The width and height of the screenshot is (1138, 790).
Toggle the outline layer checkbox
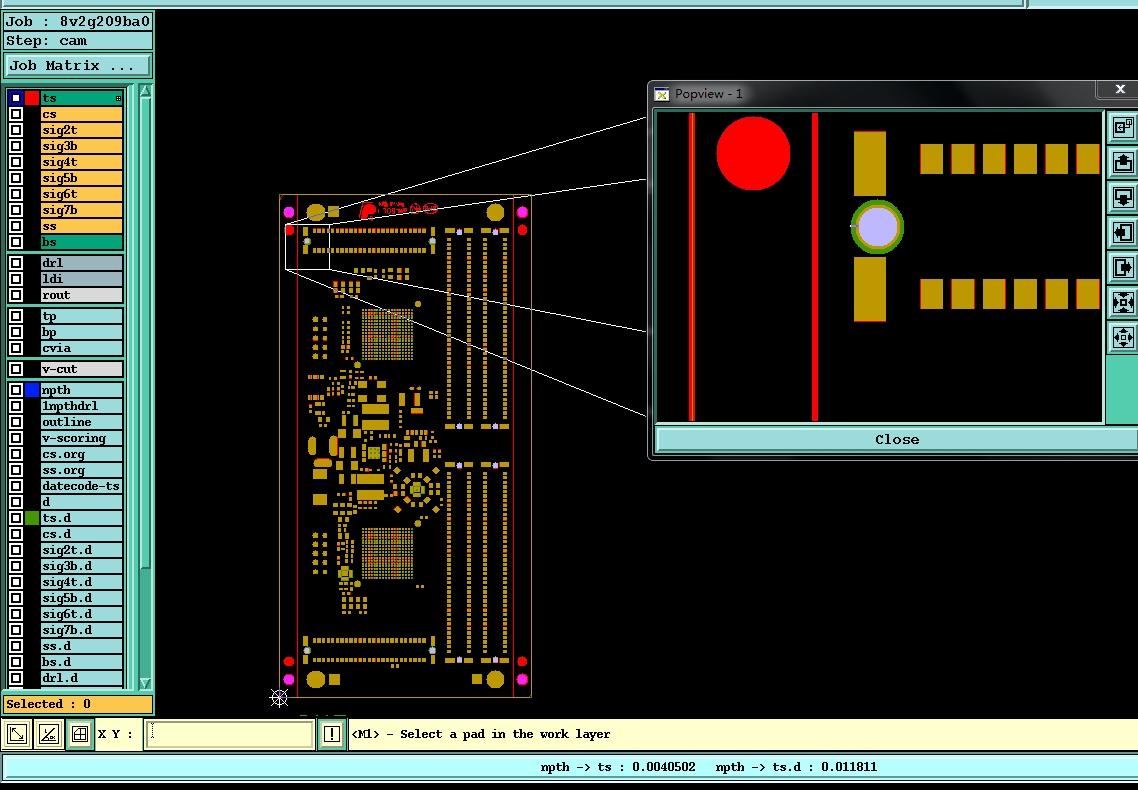tap(15, 421)
